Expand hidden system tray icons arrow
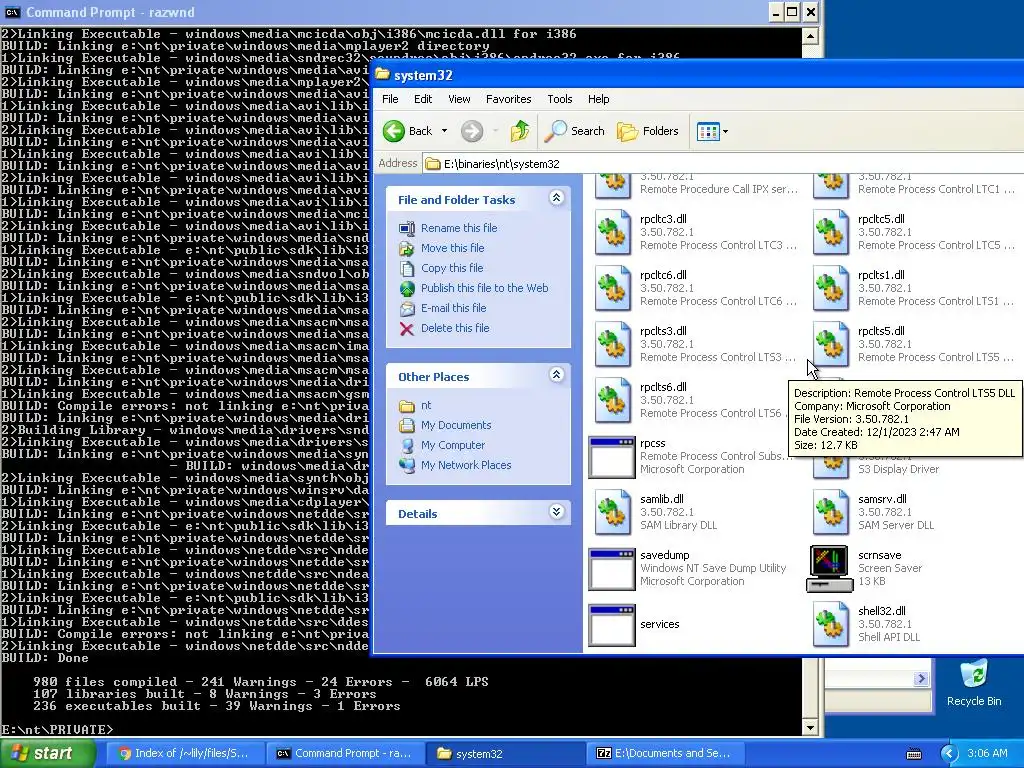The image size is (1024, 768). click(949, 754)
